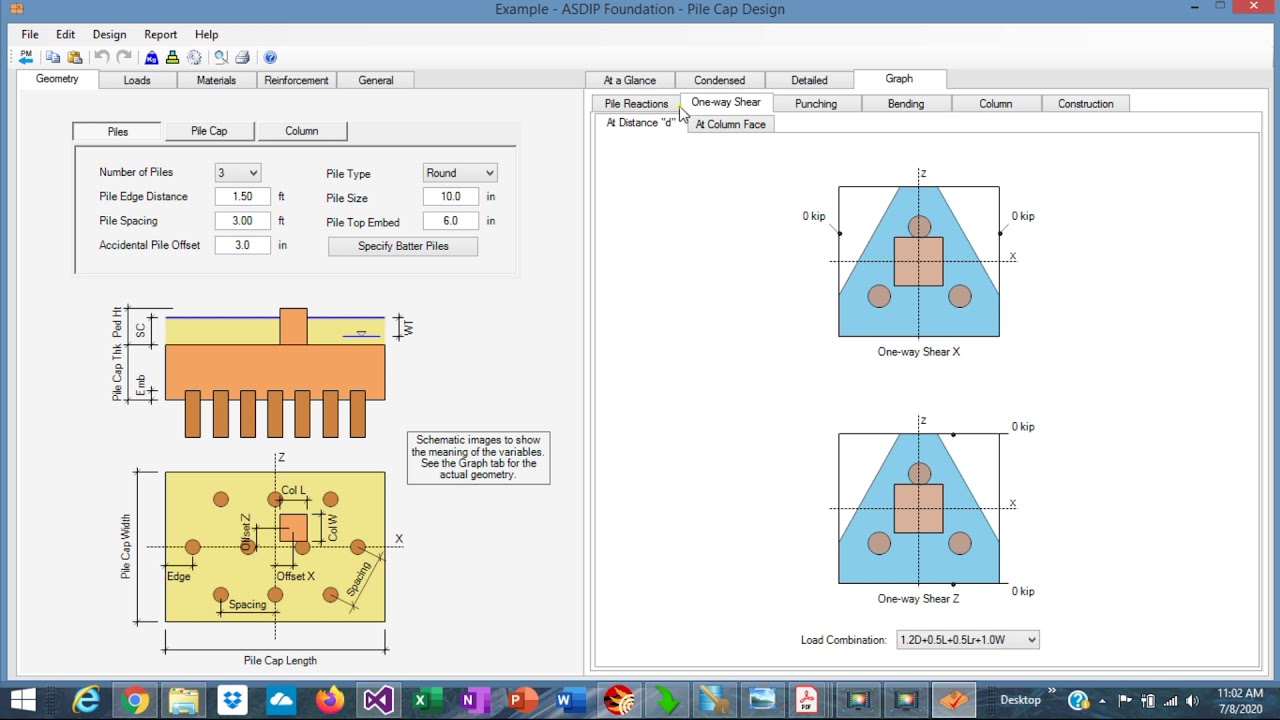This screenshot has width=1280, height=720.
Task: Show the Pile Reactions graph tab
Action: tap(636, 104)
